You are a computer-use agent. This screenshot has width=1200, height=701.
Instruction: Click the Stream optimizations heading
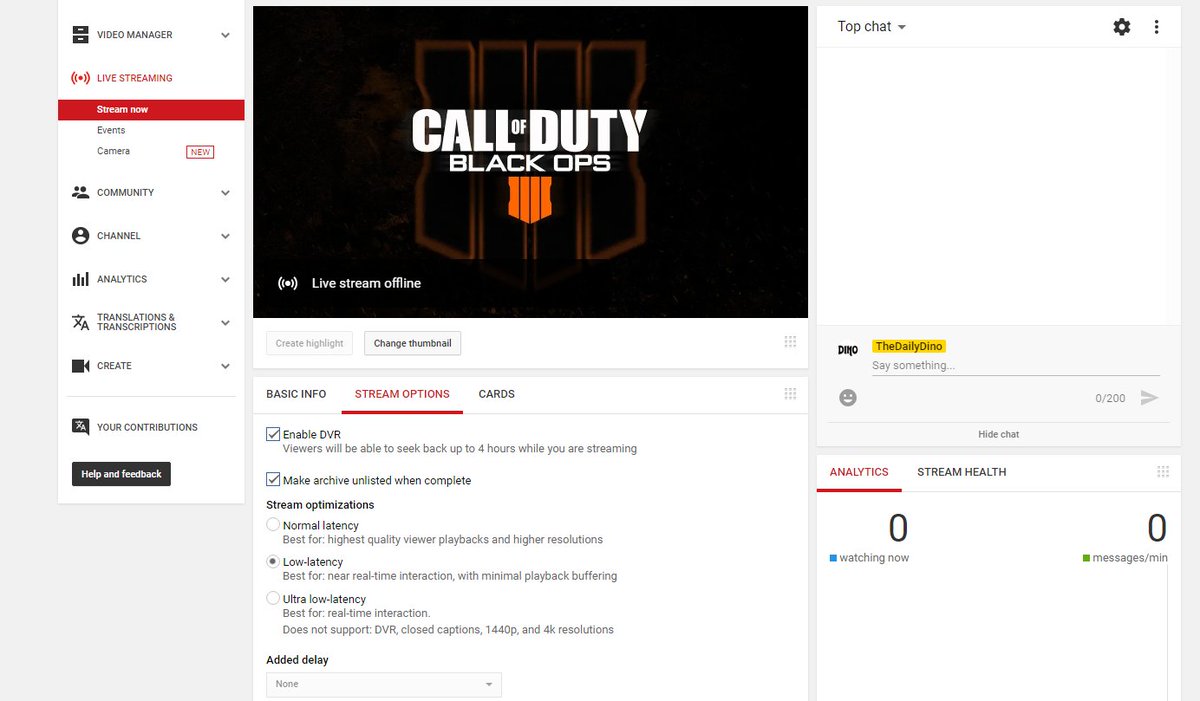click(x=320, y=505)
